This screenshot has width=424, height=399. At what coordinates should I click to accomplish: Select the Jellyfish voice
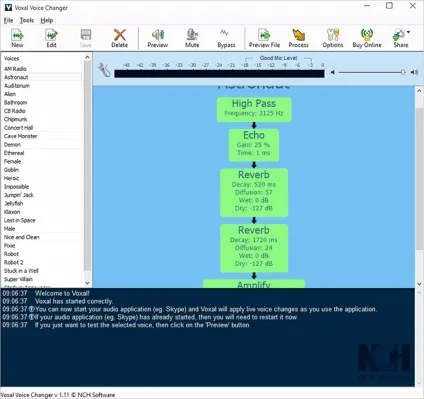pos(41,203)
